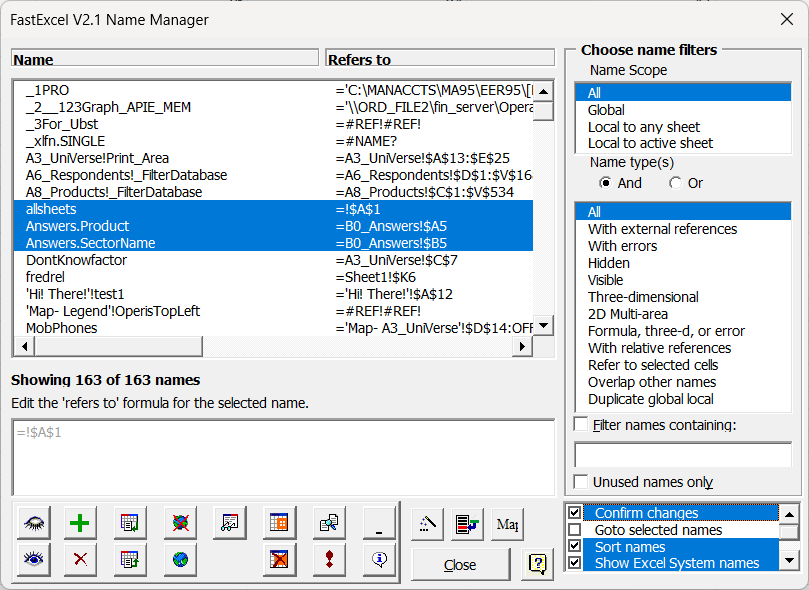Select Local to any sheet scope
Viewport: 809px width, 590px height.
(683, 127)
